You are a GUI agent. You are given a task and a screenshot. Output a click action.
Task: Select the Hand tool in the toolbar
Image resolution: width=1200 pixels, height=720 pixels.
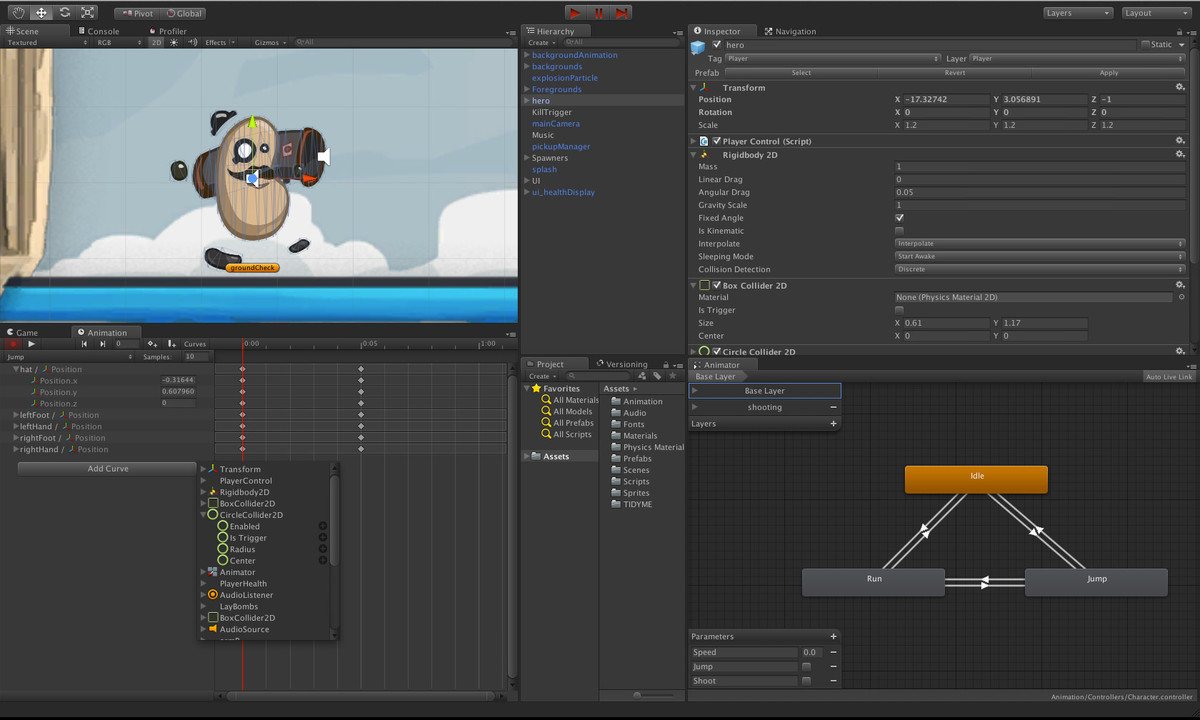17,13
